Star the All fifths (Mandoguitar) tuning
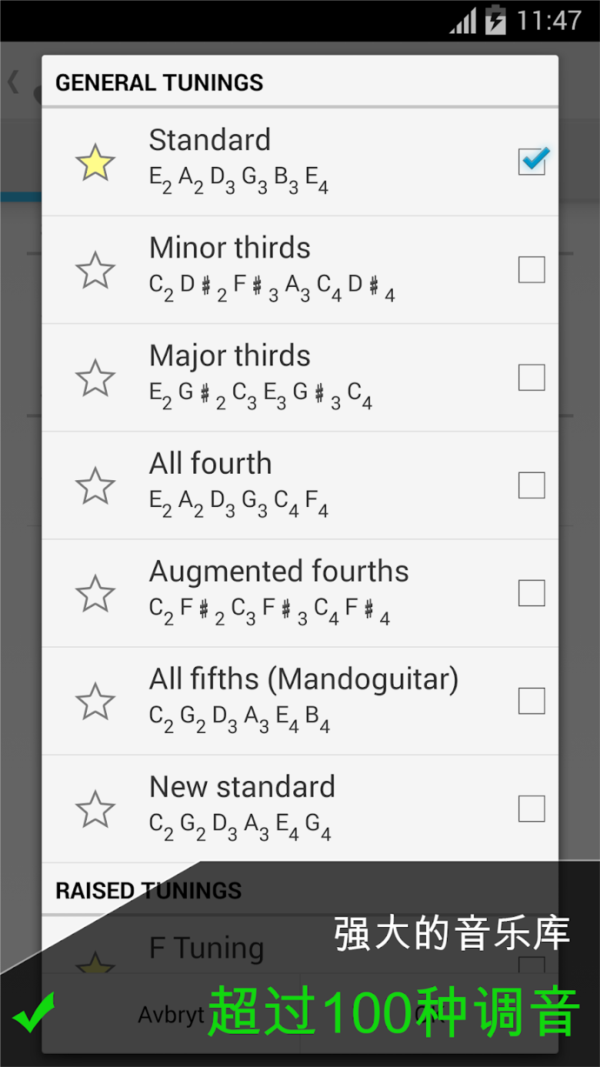The width and height of the screenshot is (600, 1067). pos(95,702)
